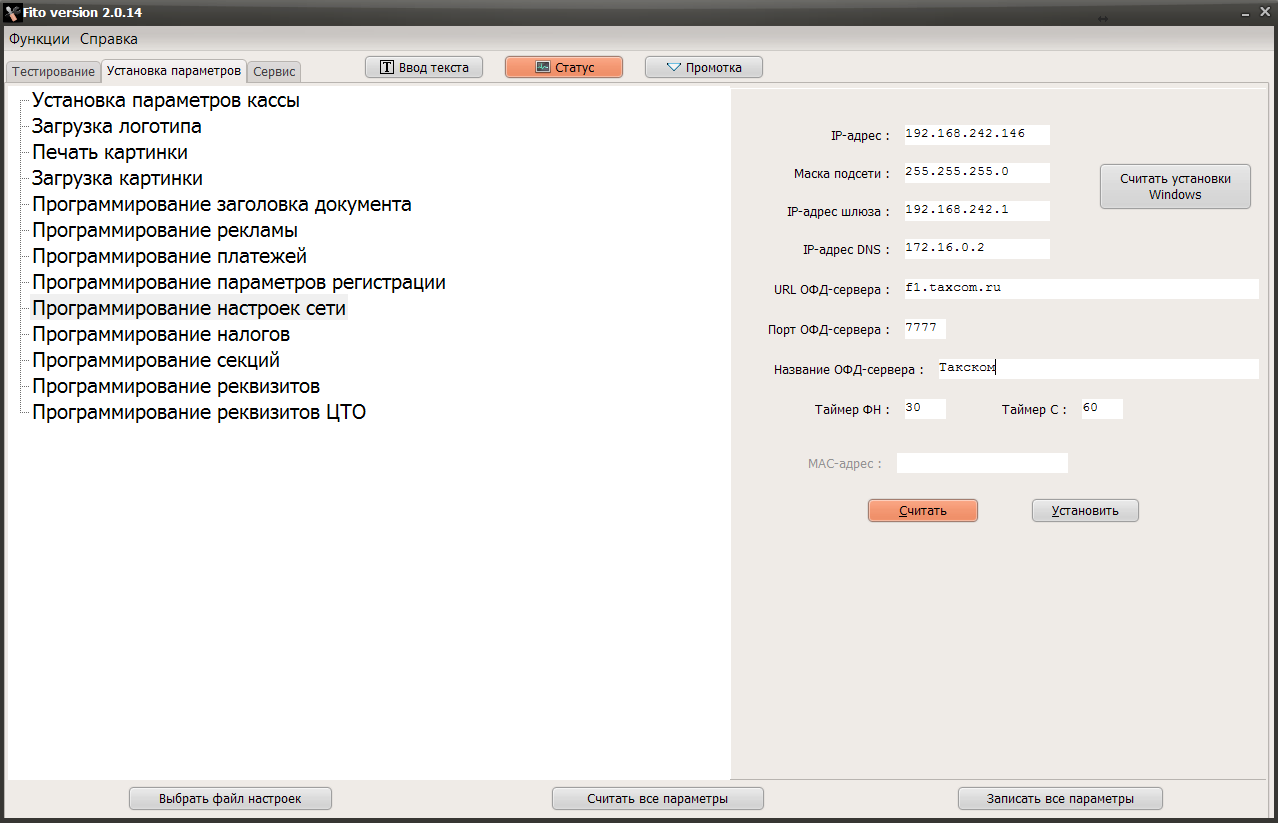Screen dimensions: 1278x823
Task: Click the orange Считать button
Action: point(923,510)
